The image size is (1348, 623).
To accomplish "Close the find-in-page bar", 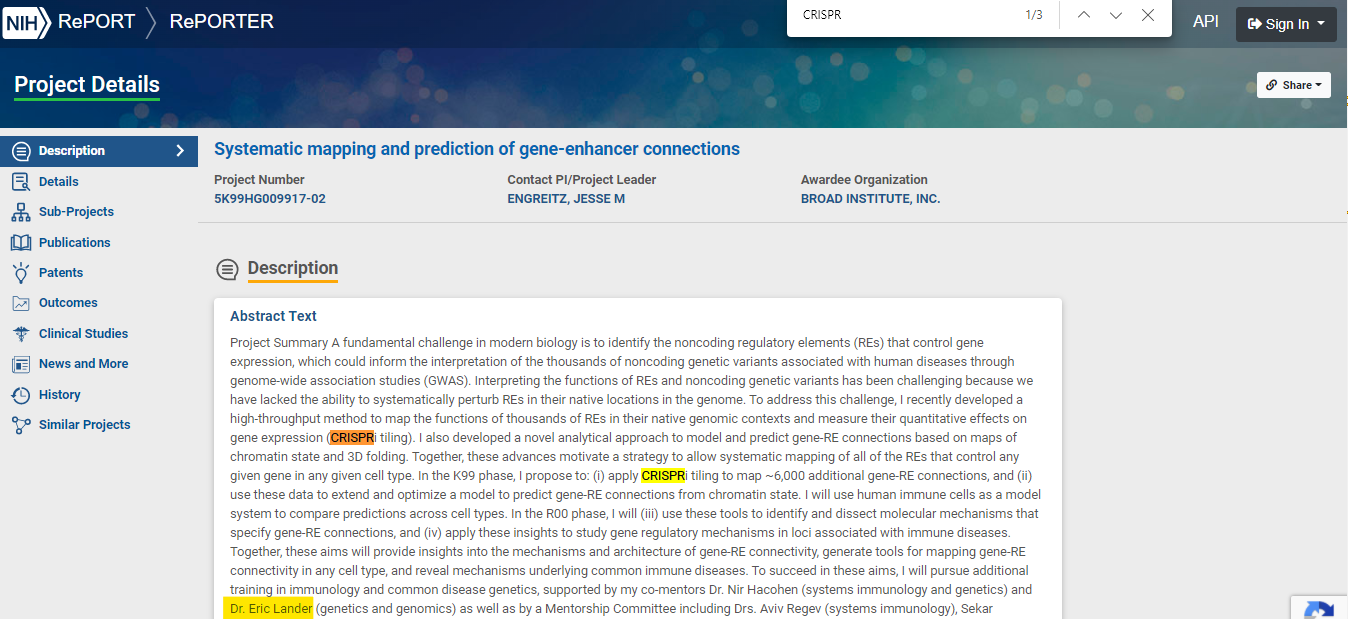I will 1148,15.
